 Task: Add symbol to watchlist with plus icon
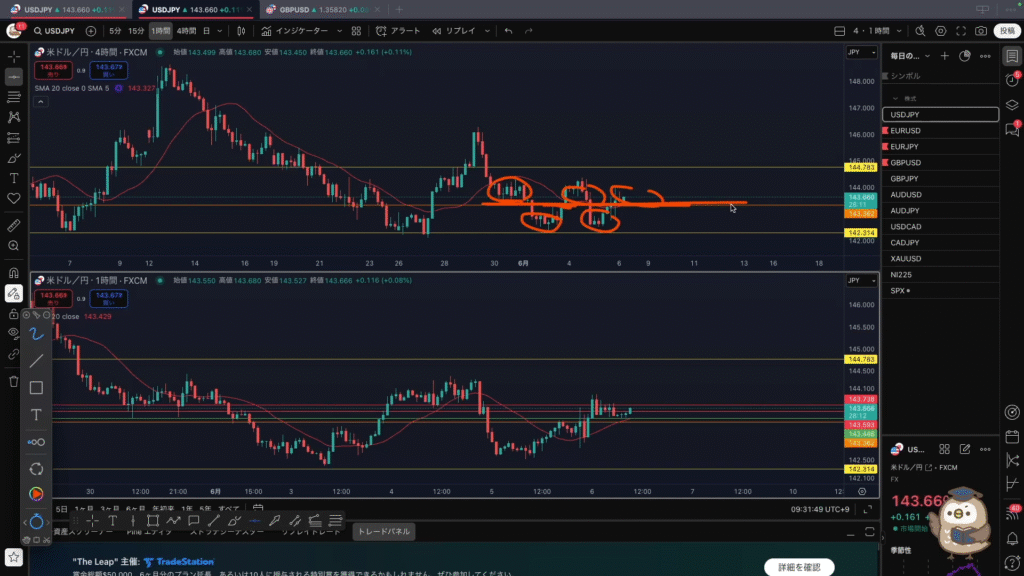(944, 56)
